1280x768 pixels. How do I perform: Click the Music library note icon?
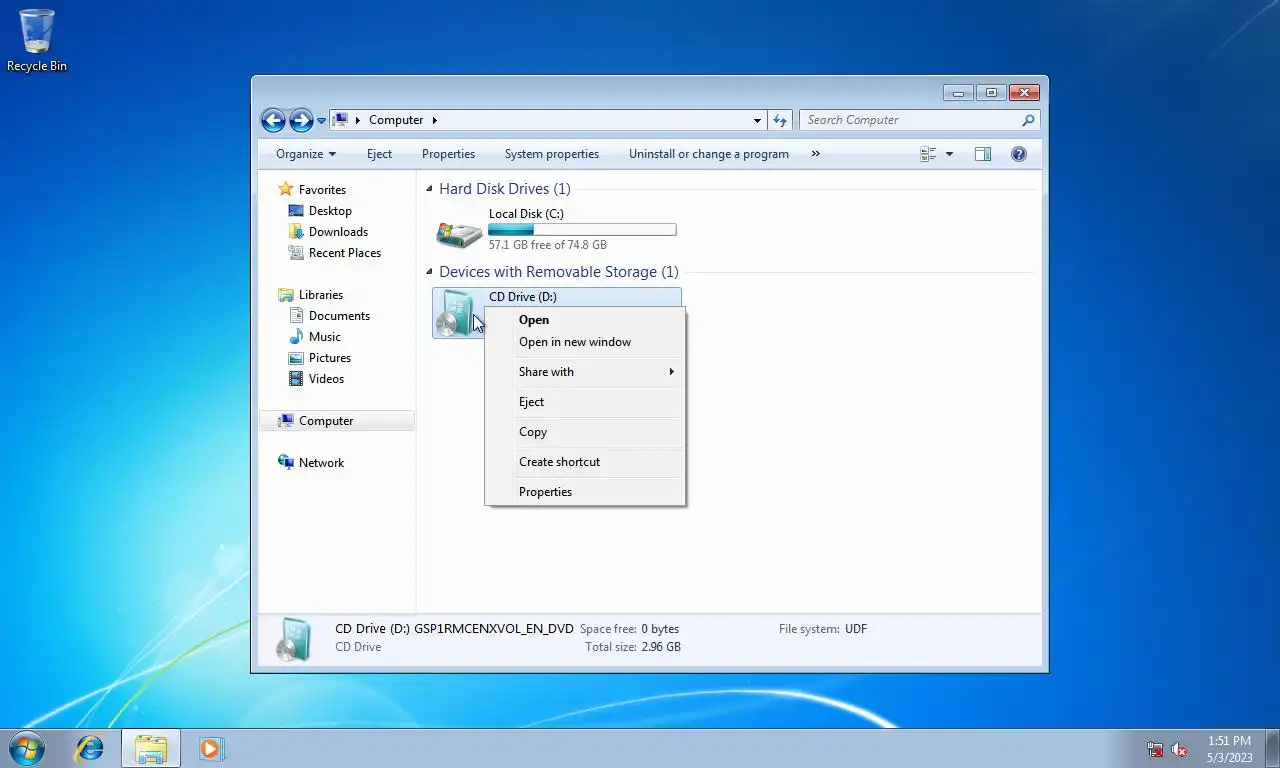(296, 337)
